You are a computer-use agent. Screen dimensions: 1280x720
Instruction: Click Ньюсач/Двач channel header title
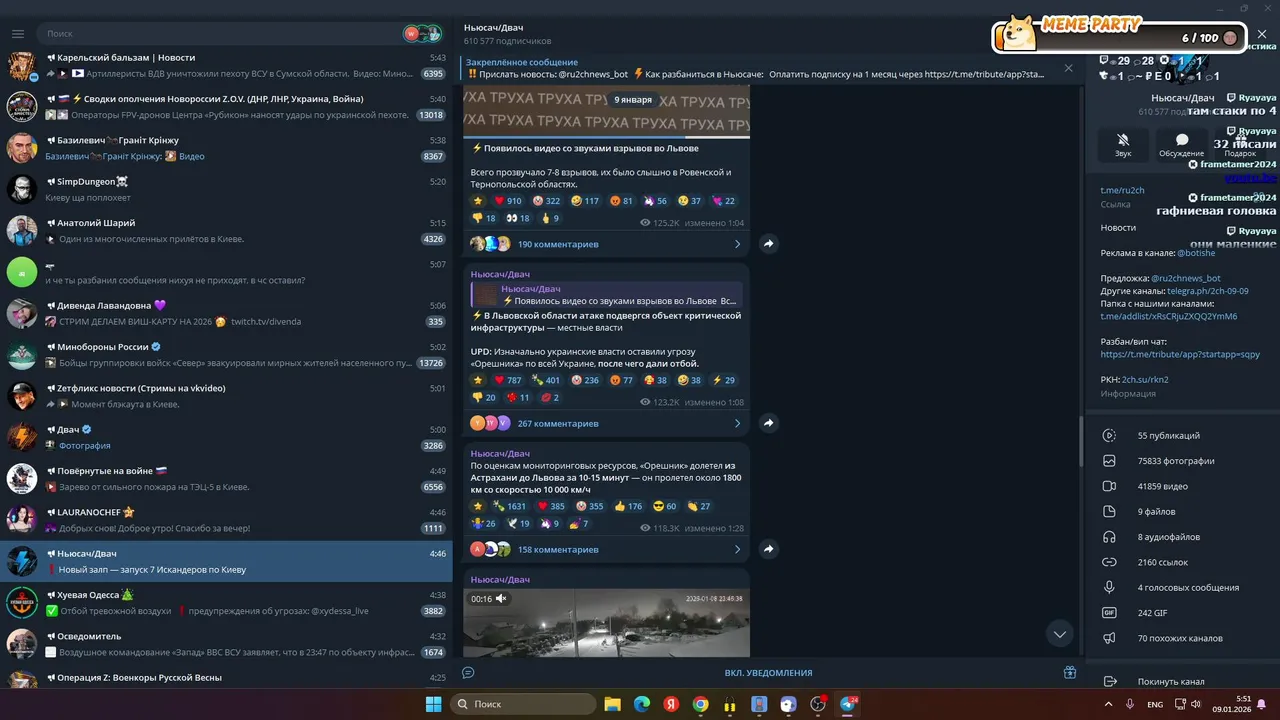pyautogui.click(x=493, y=27)
